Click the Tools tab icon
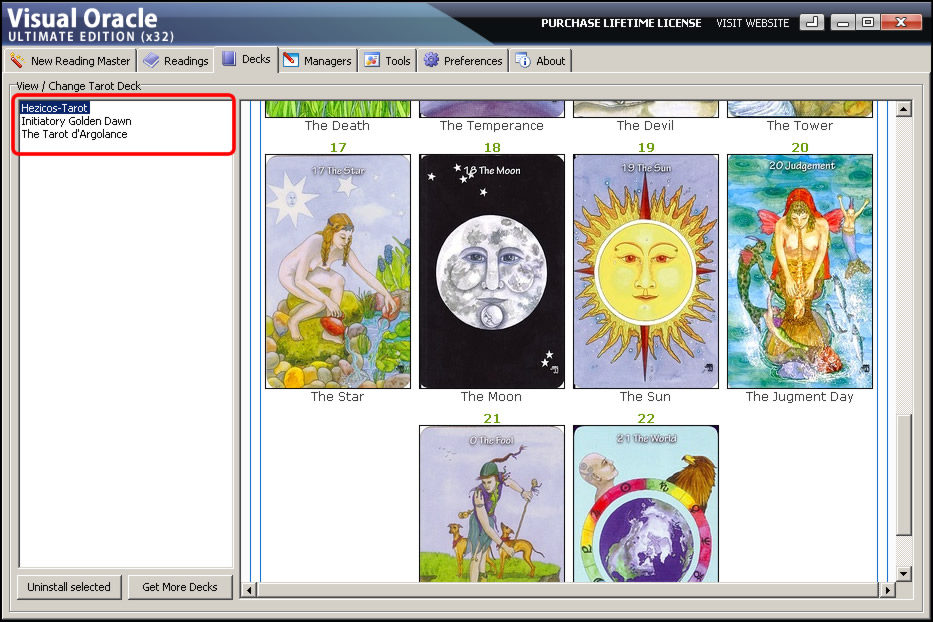This screenshot has height=622, width=933. coord(372,60)
